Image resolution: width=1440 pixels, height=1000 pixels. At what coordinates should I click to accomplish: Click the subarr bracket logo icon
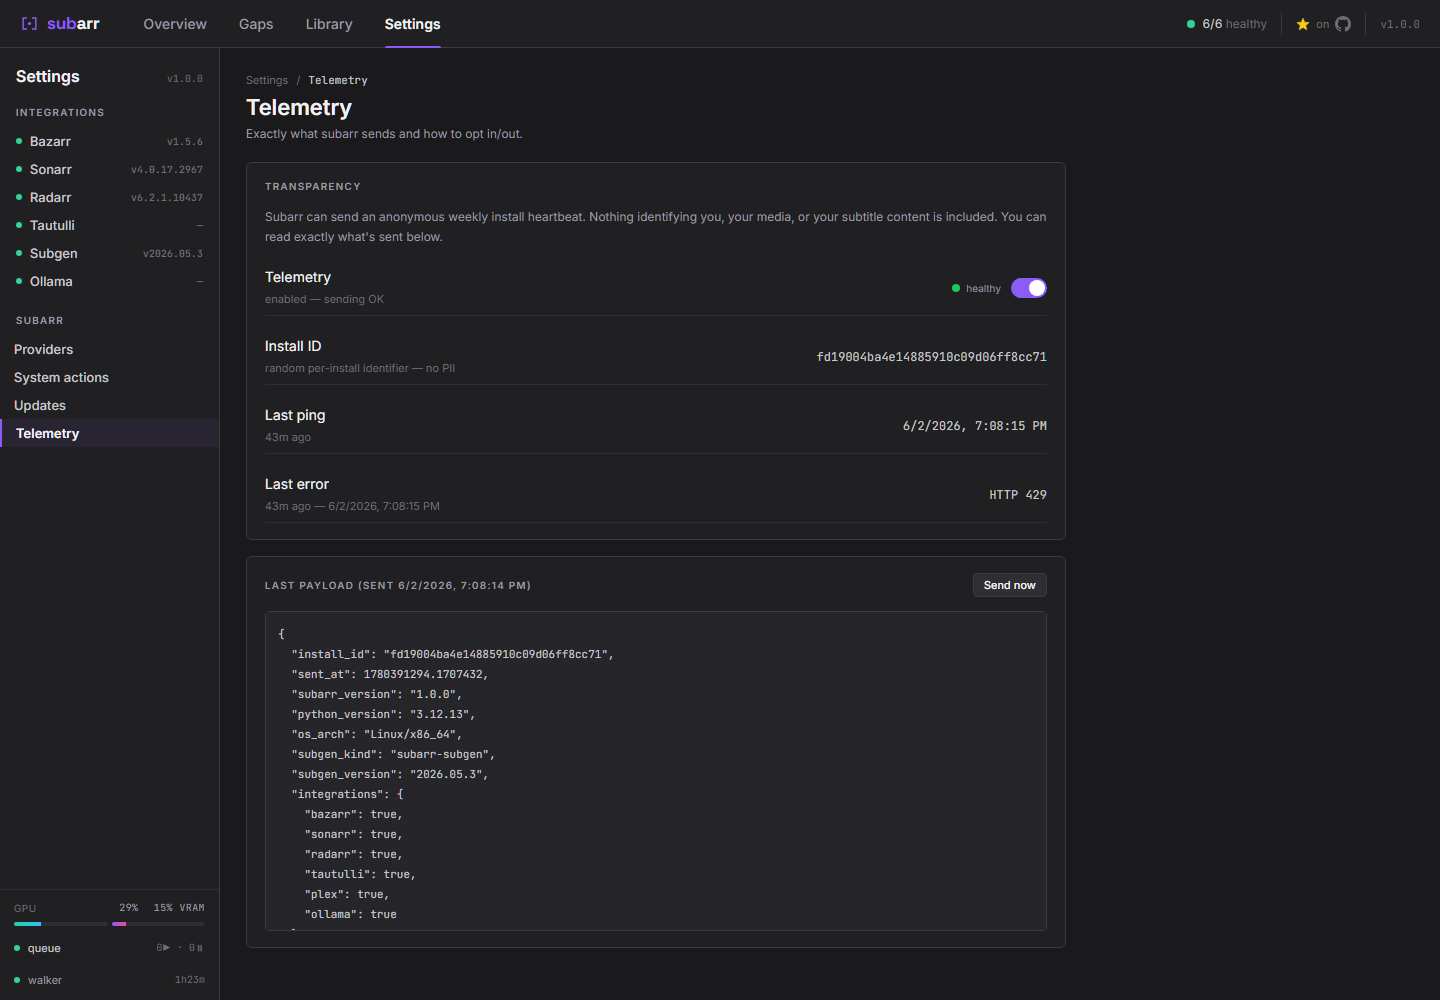[x=29, y=24]
